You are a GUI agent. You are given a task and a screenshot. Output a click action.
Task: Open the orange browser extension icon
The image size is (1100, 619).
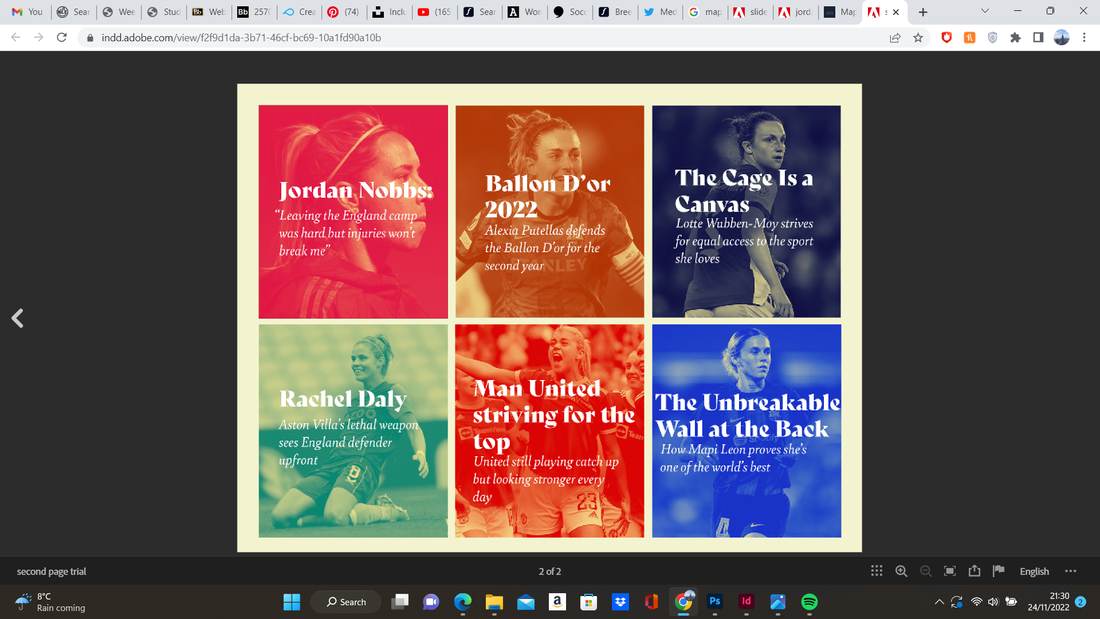tap(970, 38)
